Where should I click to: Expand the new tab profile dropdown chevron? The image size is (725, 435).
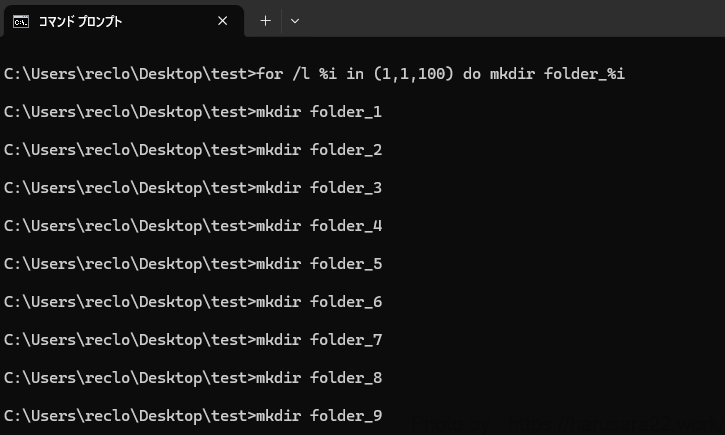click(x=295, y=20)
